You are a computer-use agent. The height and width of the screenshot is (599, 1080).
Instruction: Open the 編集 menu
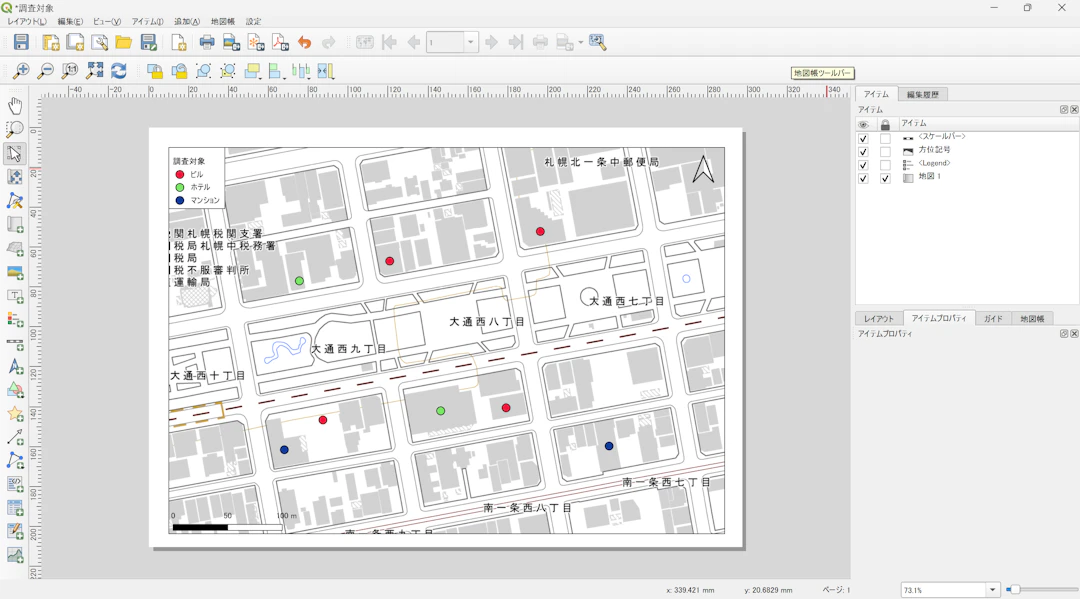coord(70,21)
